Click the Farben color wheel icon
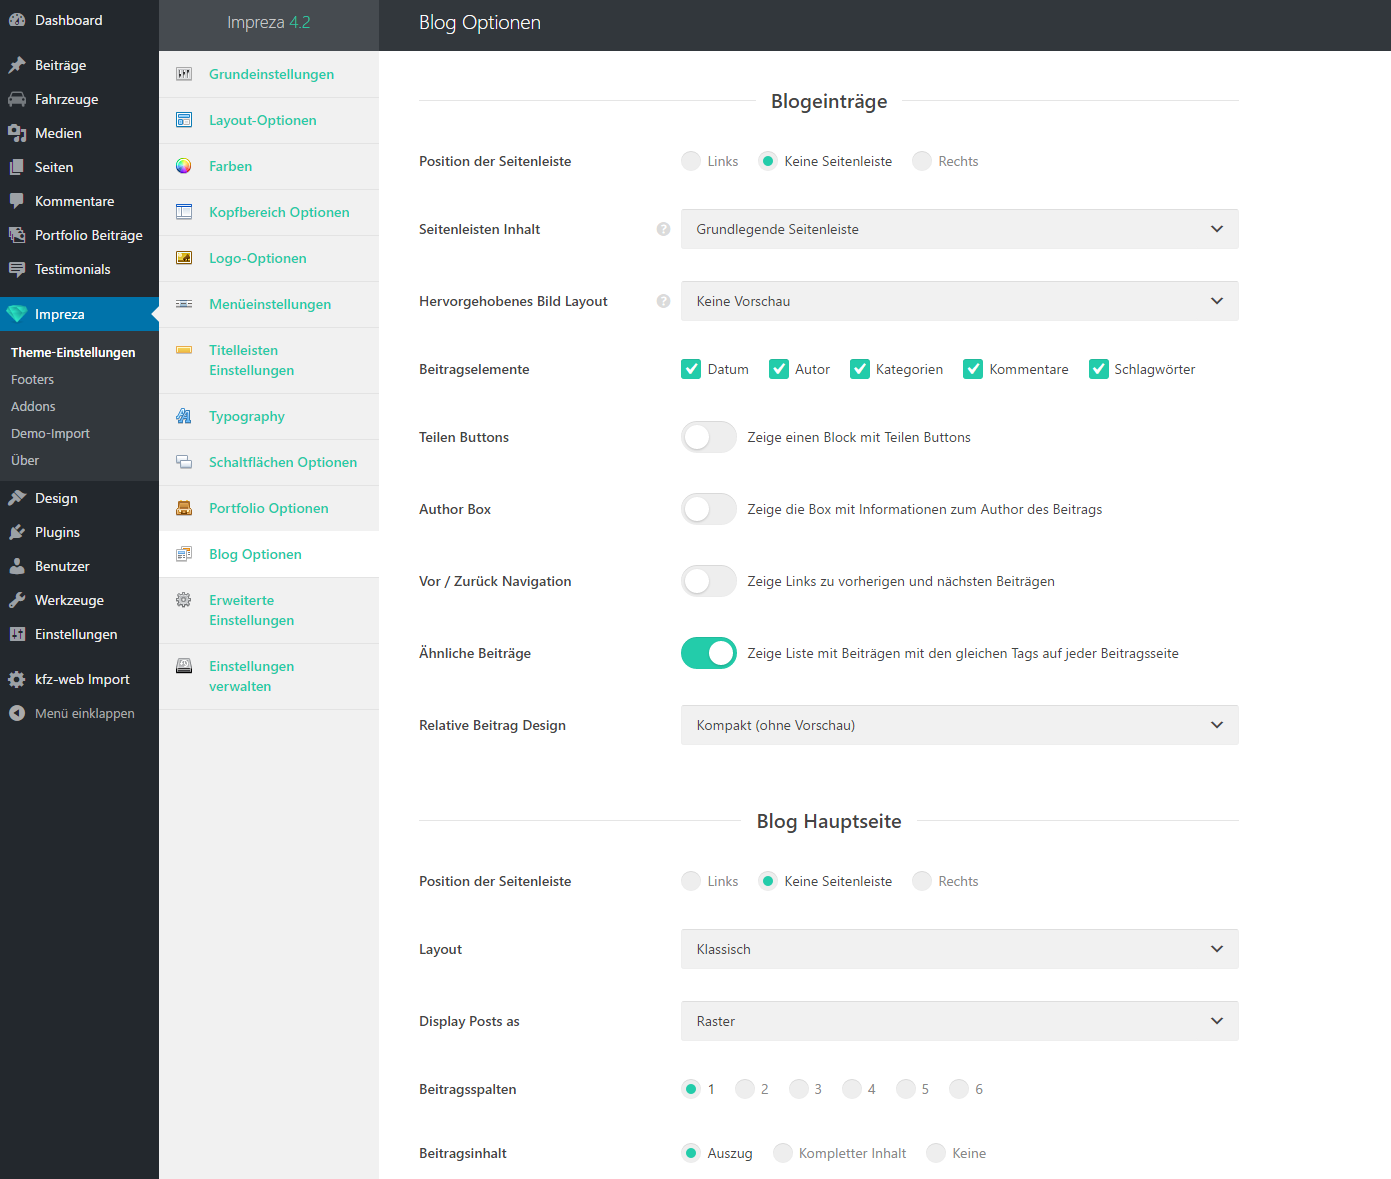1391x1179 pixels. pyautogui.click(x=184, y=166)
